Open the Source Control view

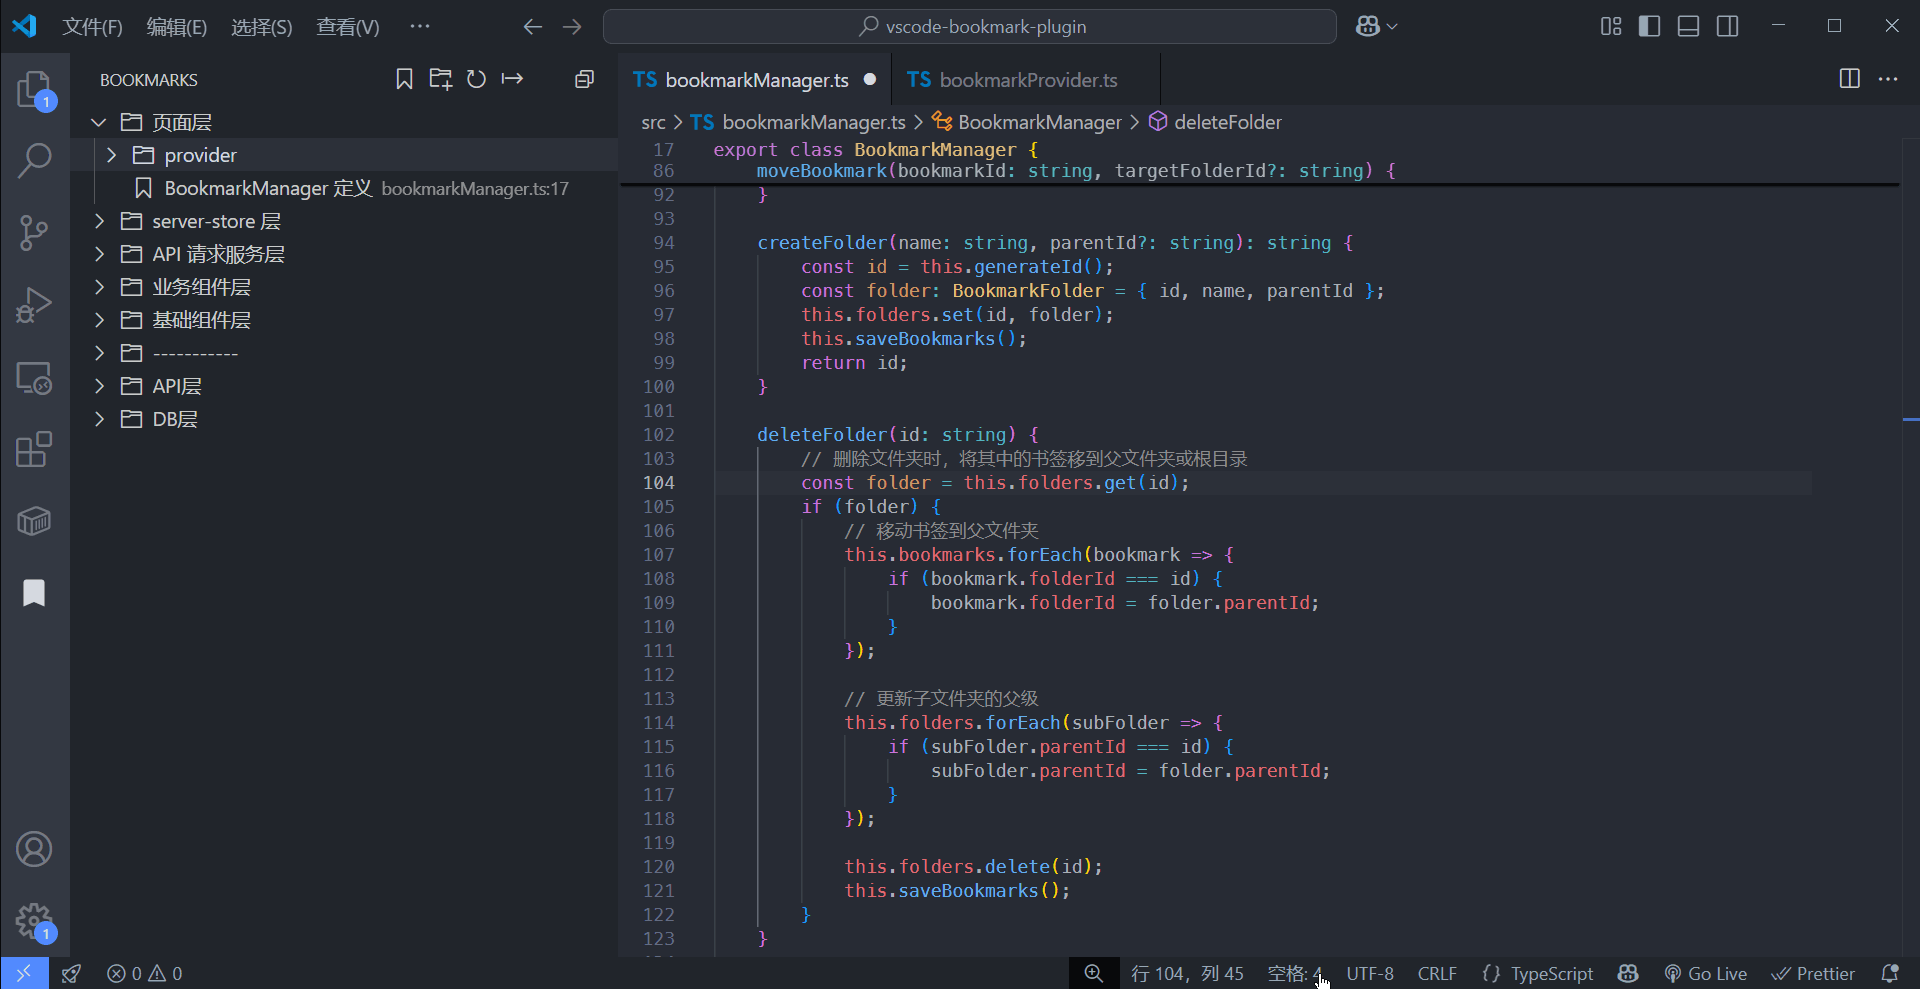coord(35,232)
